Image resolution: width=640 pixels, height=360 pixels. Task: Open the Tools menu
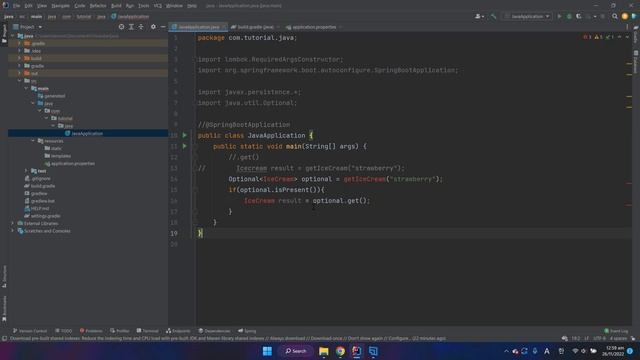144,6
